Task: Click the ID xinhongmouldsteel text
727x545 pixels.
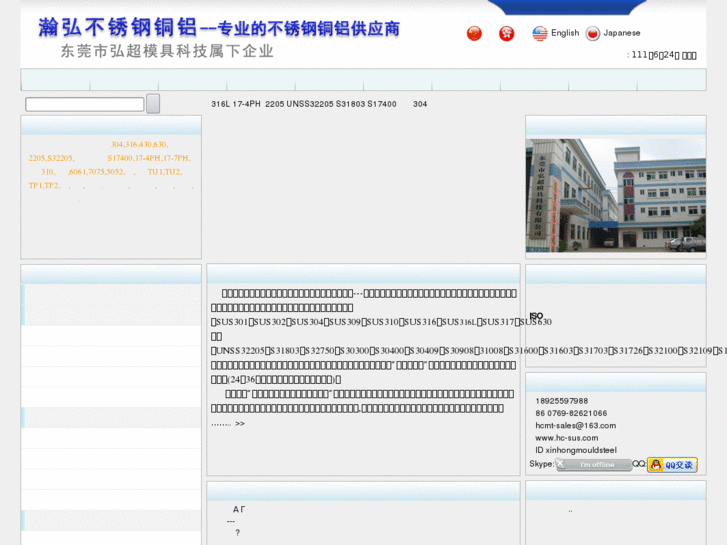Action: coord(576,450)
